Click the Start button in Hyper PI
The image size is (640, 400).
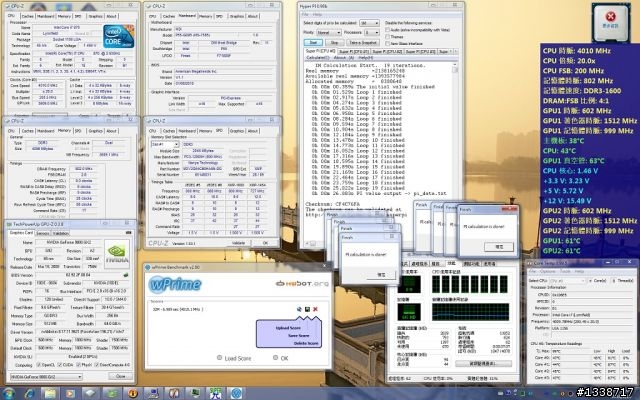coord(313,42)
